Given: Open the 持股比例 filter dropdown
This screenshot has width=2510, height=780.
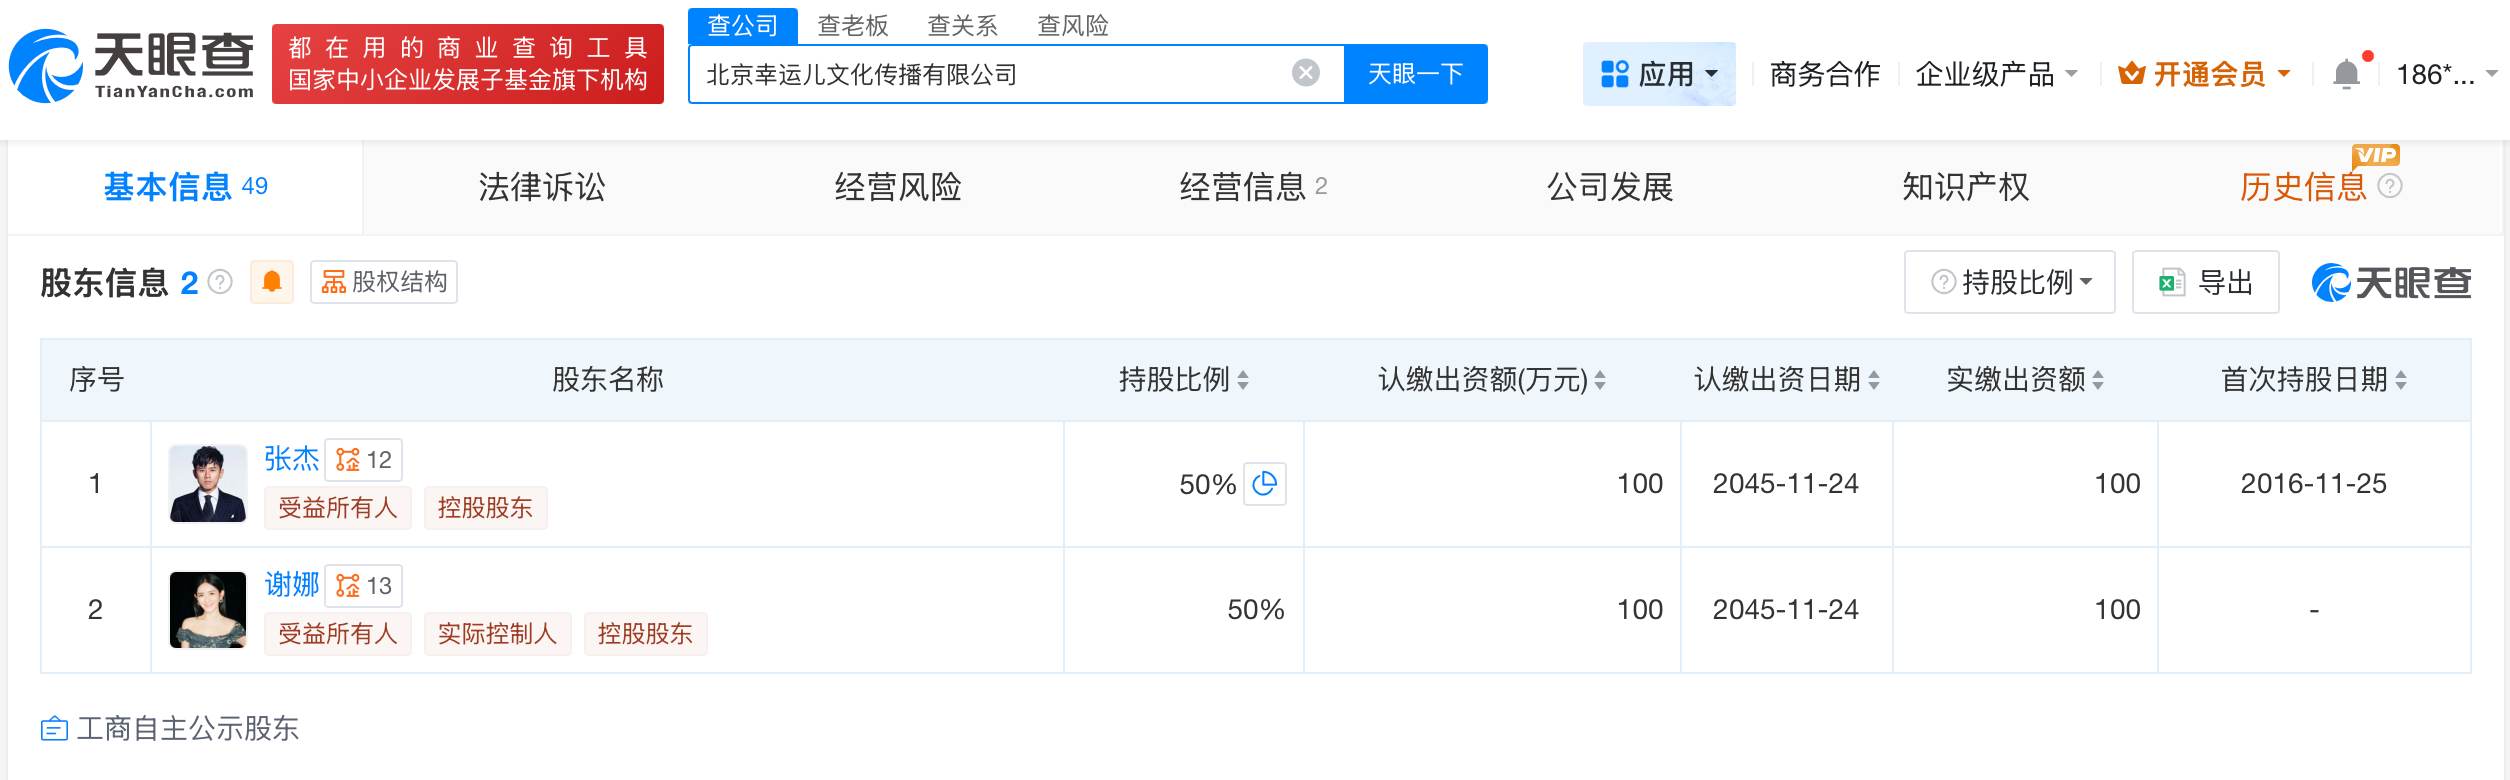Looking at the screenshot, I should pos(2009,283).
